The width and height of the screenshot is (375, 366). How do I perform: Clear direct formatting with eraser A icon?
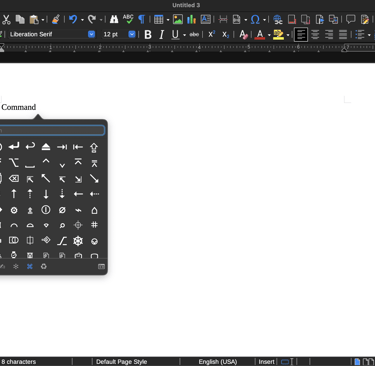[x=243, y=34]
